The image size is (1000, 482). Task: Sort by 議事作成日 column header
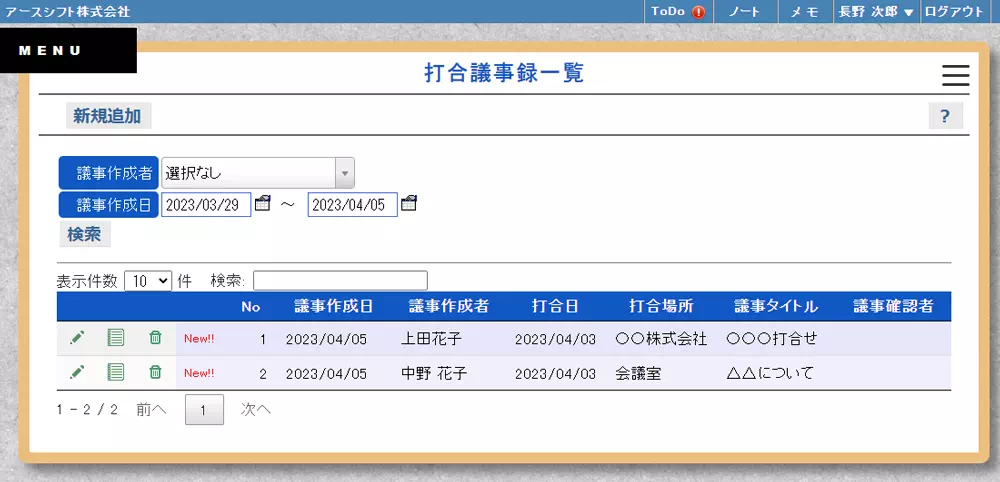click(334, 307)
